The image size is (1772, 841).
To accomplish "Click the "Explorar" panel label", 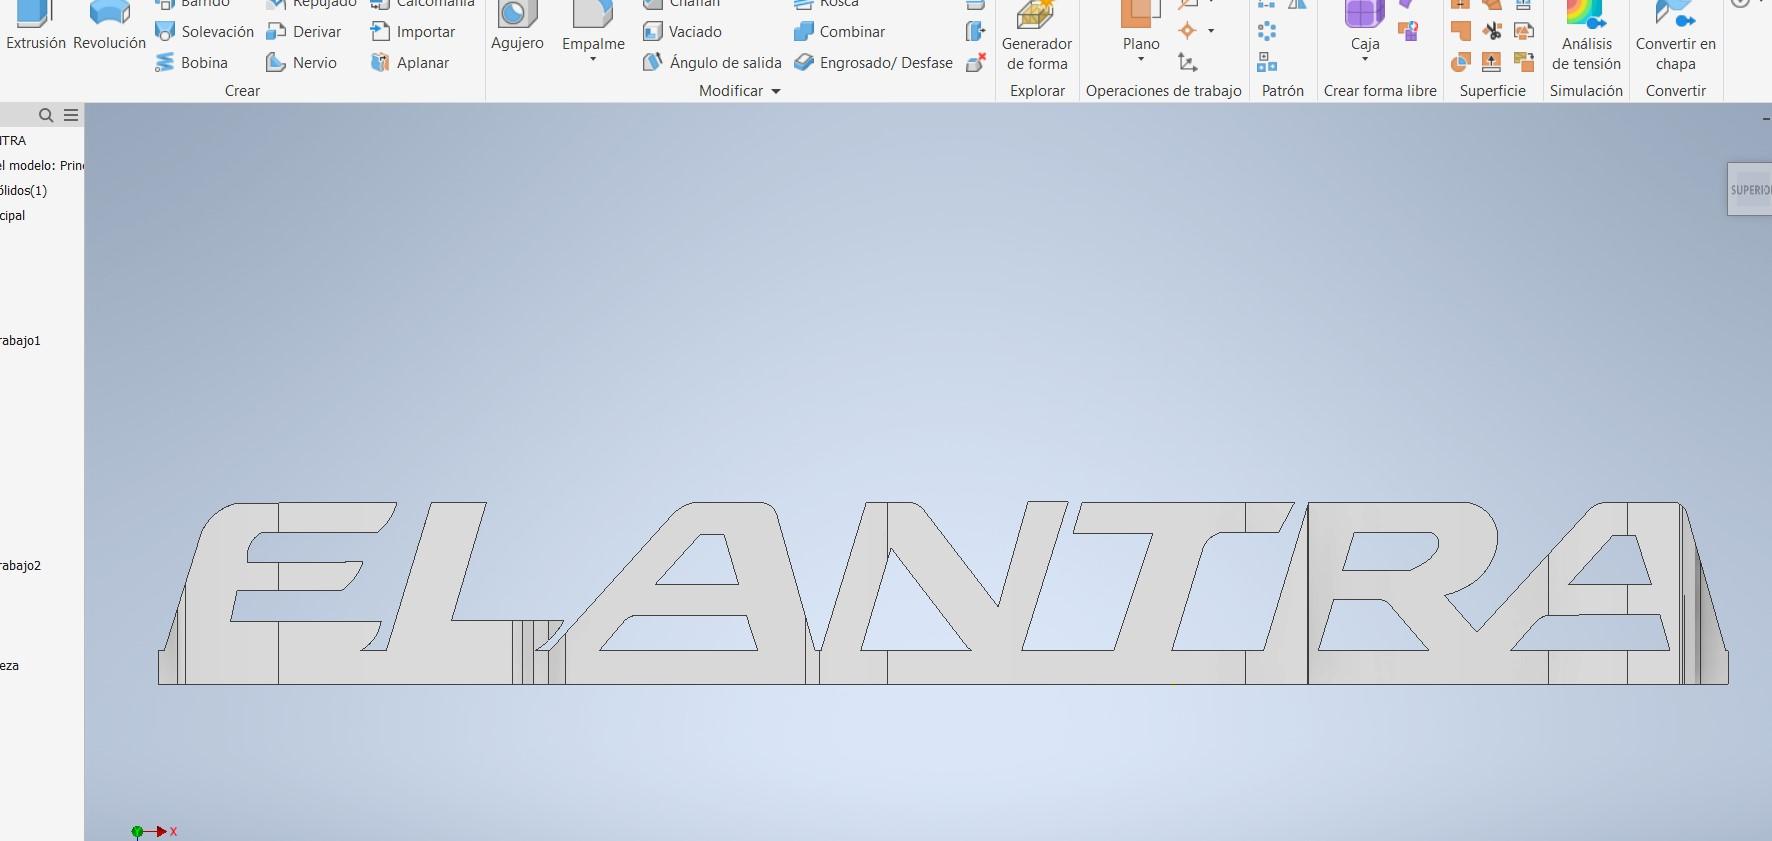I will 1037,90.
